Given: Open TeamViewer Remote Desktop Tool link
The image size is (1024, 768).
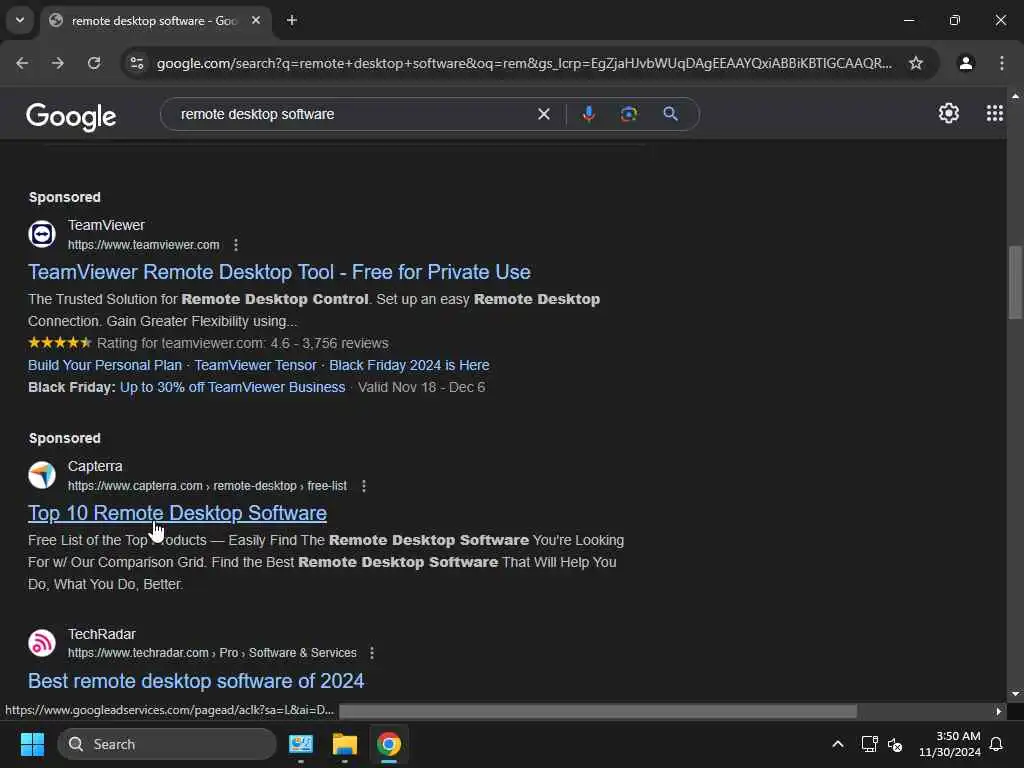Looking at the screenshot, I should click(x=279, y=272).
